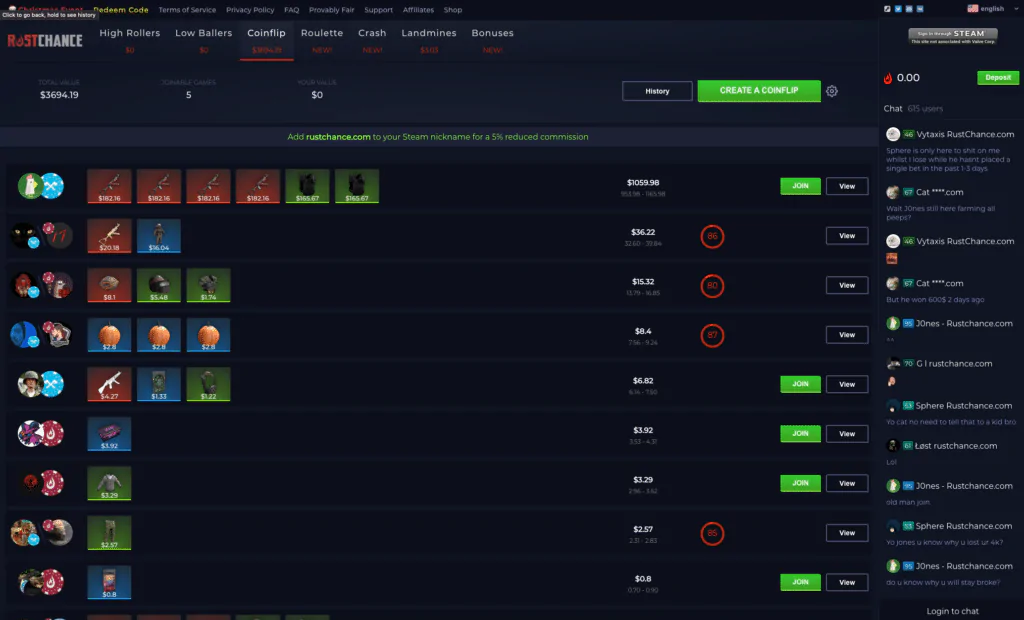View the $2.57 coinflip game
Viewport: 1024px width, 620px height.
point(847,533)
